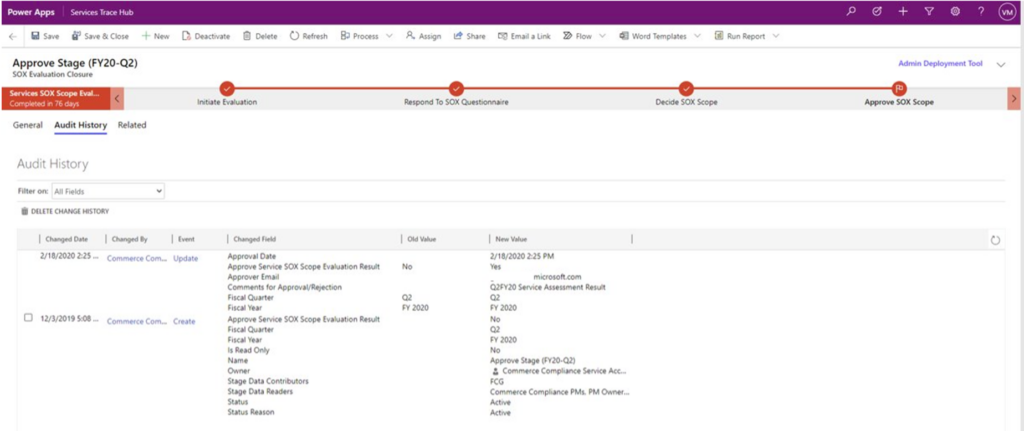Move process stages left with arrow

tap(117, 99)
